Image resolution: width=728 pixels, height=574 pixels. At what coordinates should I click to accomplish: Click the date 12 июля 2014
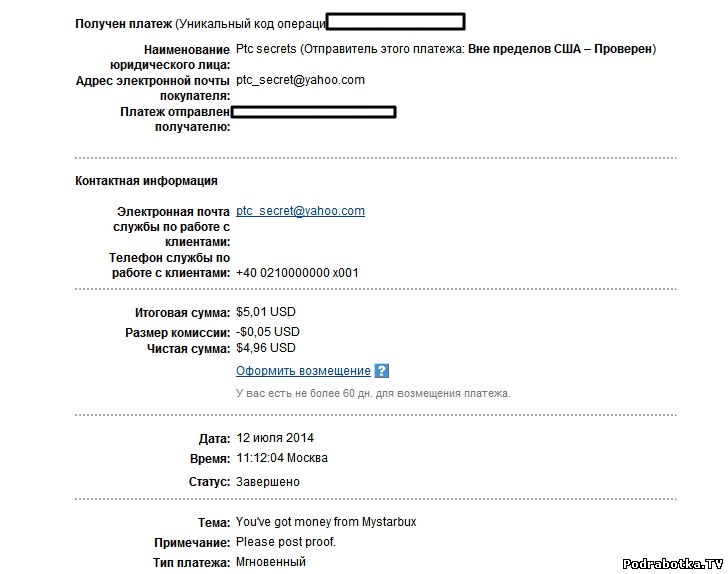point(274,438)
